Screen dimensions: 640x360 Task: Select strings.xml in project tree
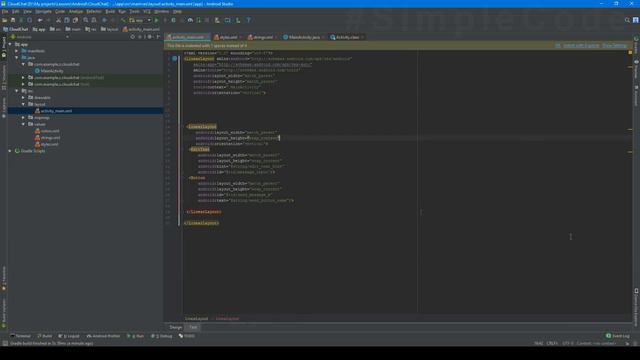click(x=50, y=138)
